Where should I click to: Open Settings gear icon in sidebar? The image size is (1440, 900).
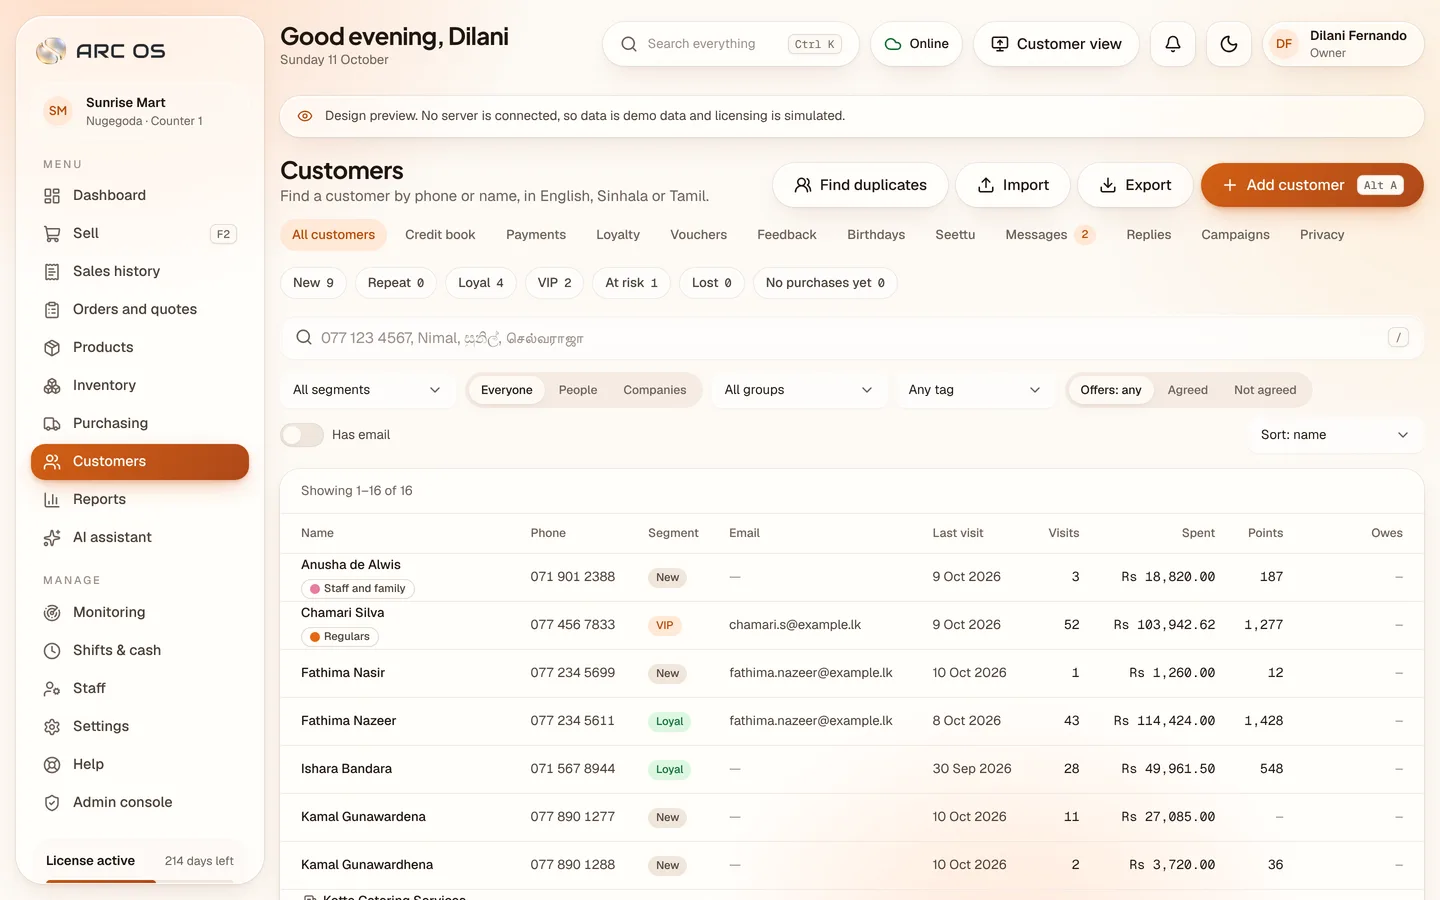(x=52, y=726)
